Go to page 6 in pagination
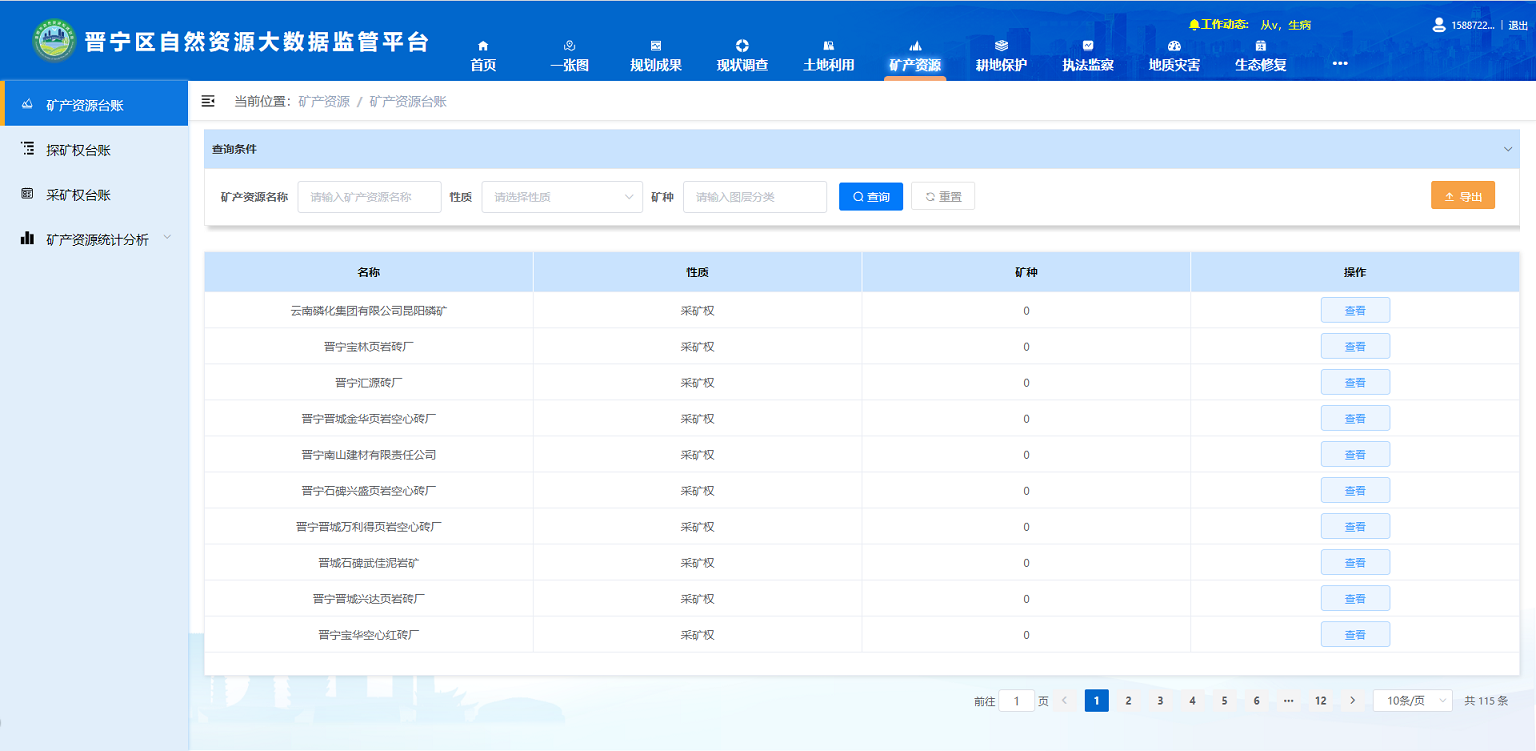 [x=1256, y=701]
